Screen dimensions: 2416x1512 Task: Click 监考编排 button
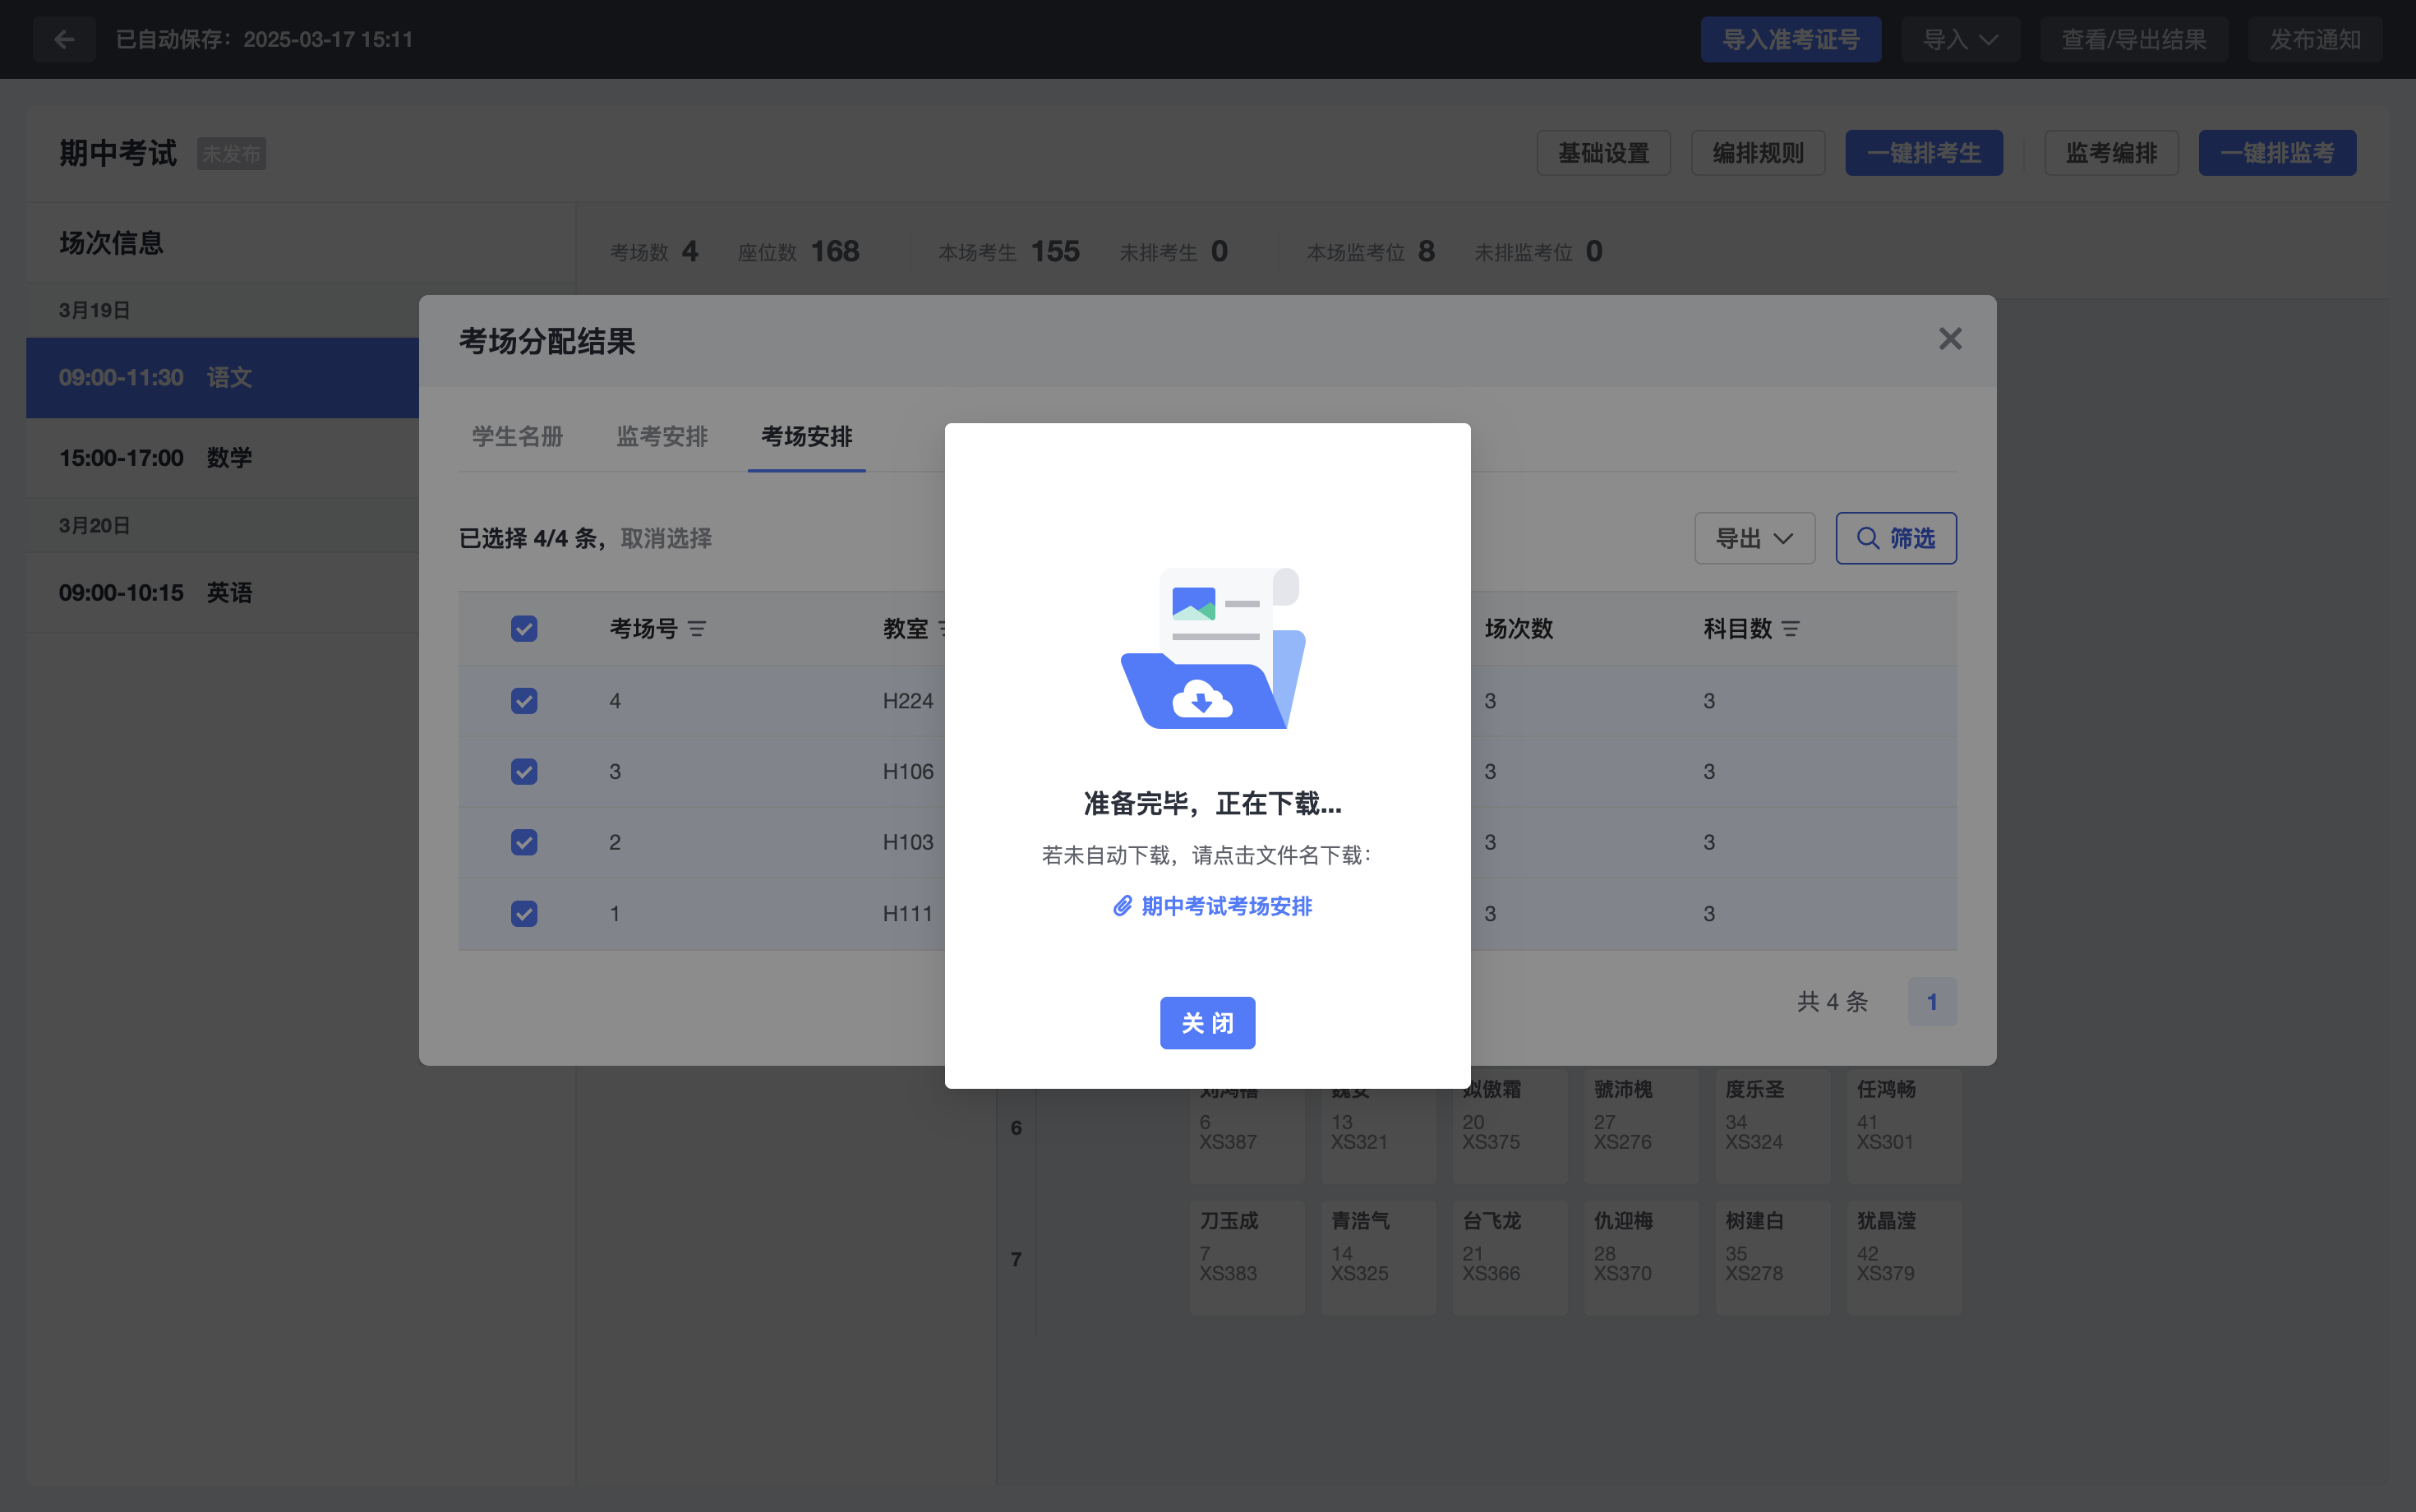pos(2111,153)
